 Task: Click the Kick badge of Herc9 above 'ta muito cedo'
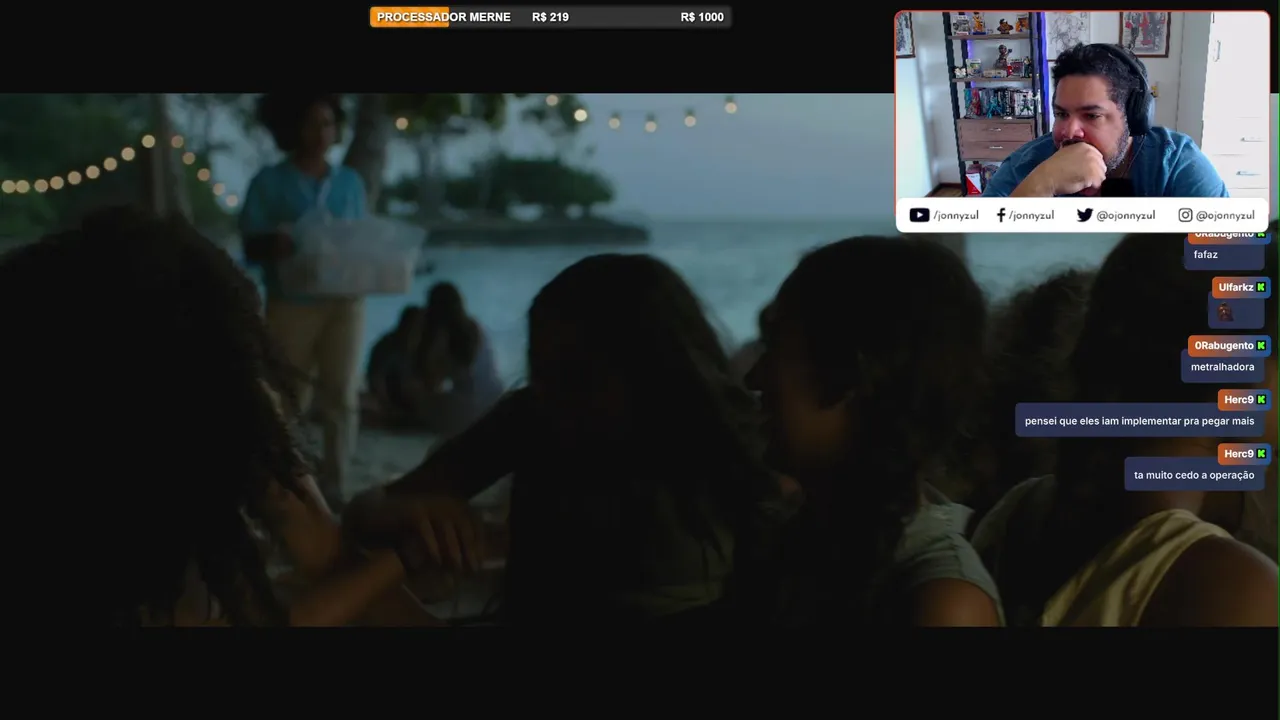(x=1261, y=453)
